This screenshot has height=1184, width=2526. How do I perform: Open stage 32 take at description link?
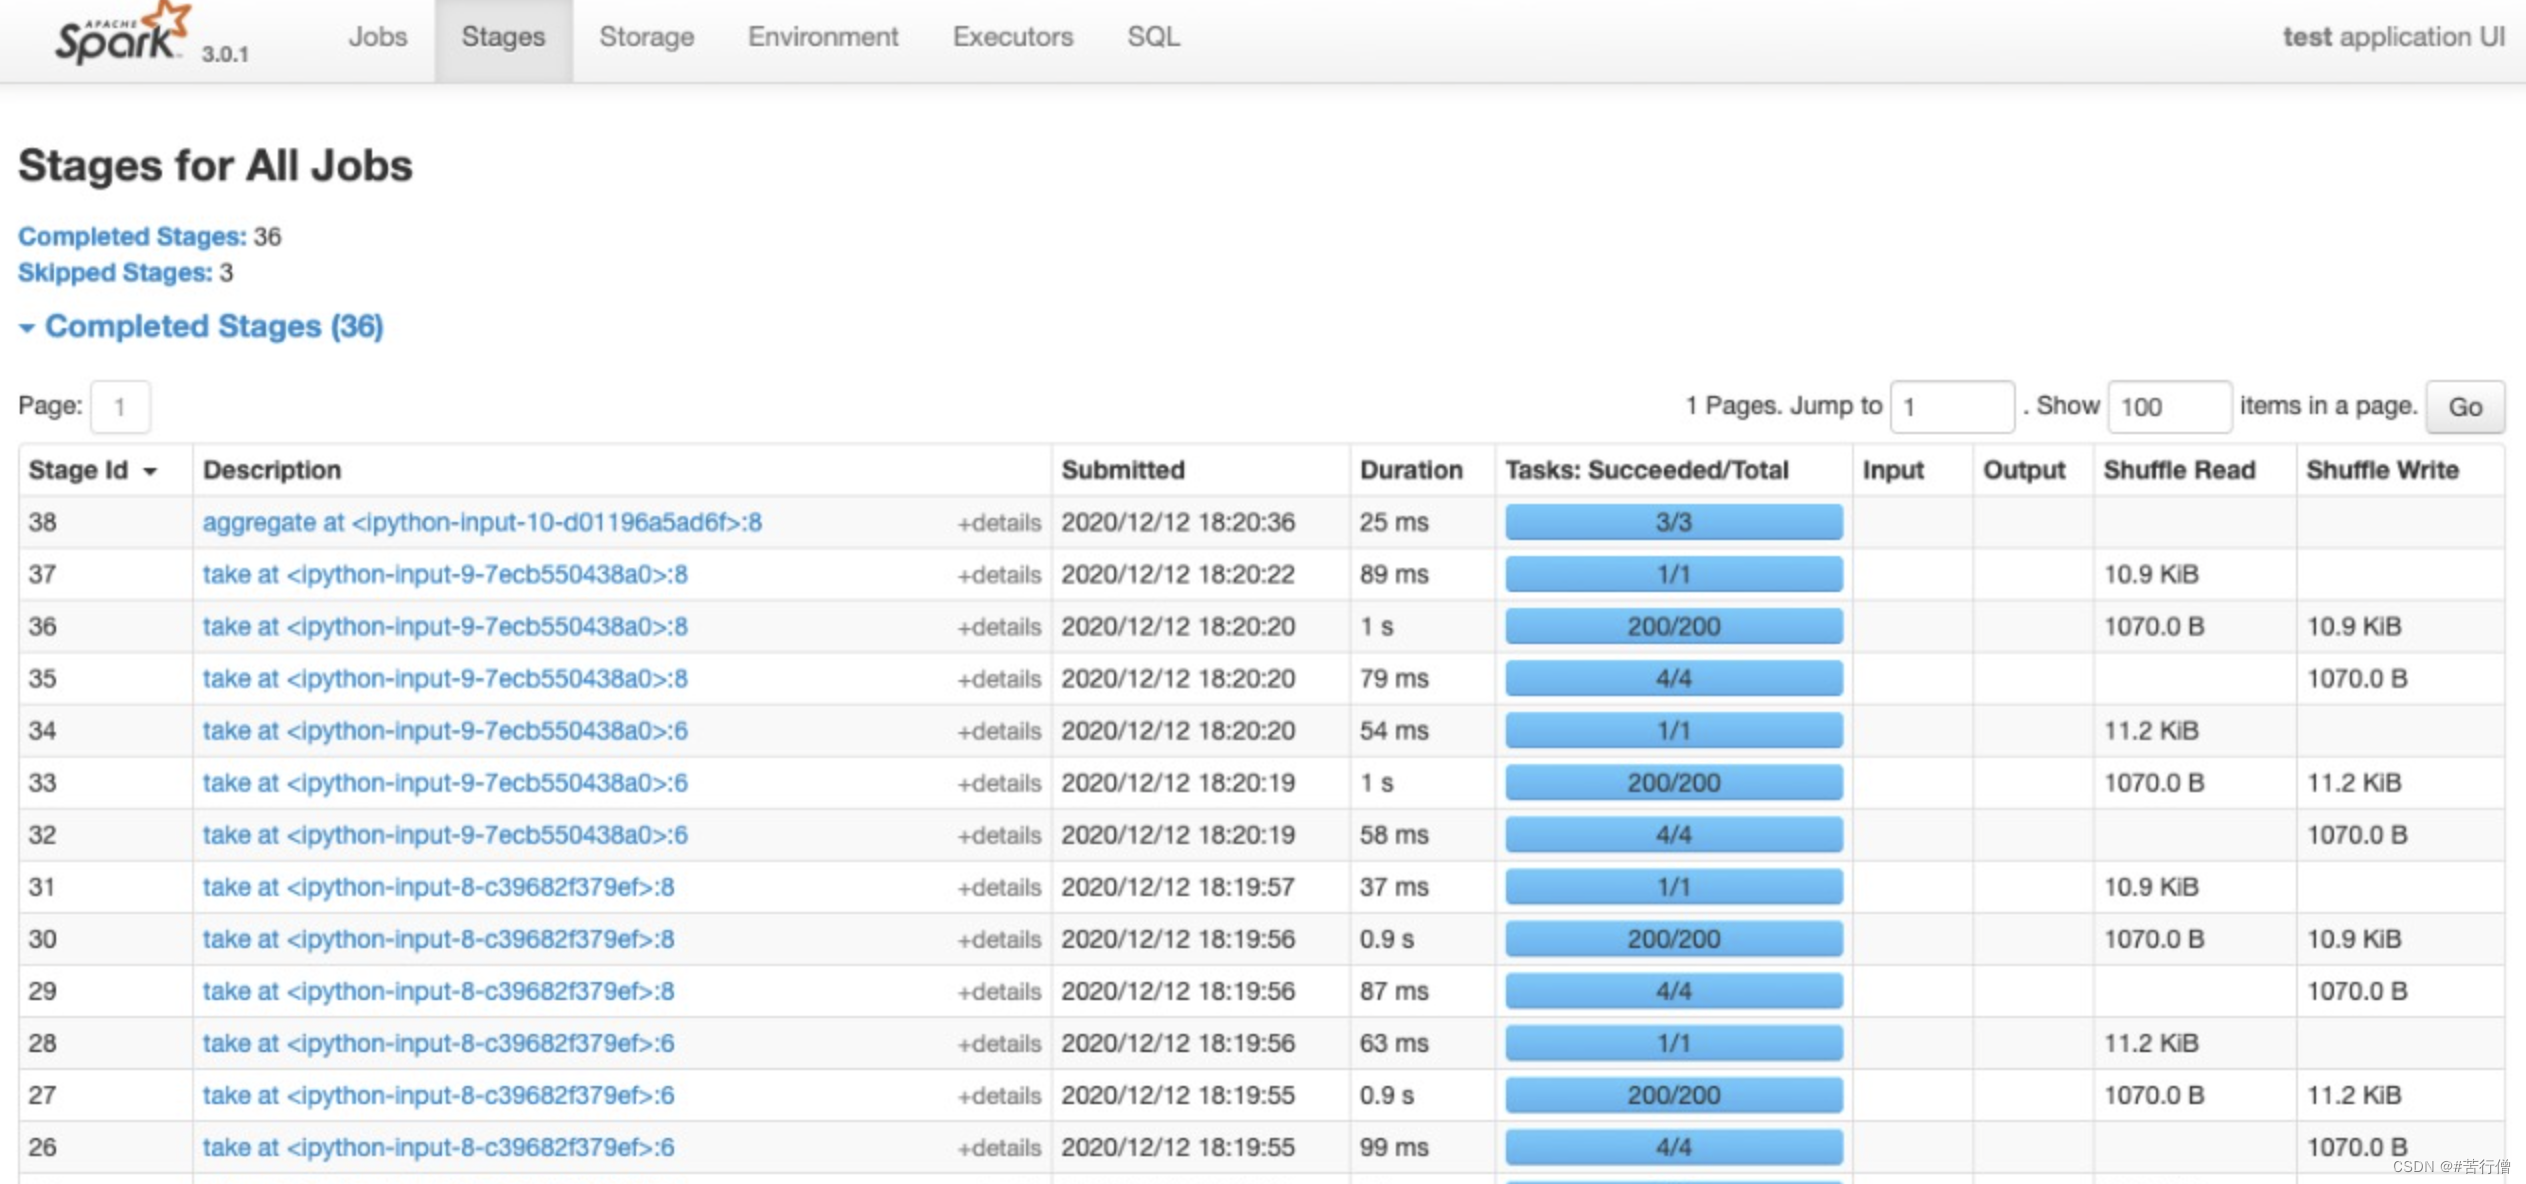445,834
